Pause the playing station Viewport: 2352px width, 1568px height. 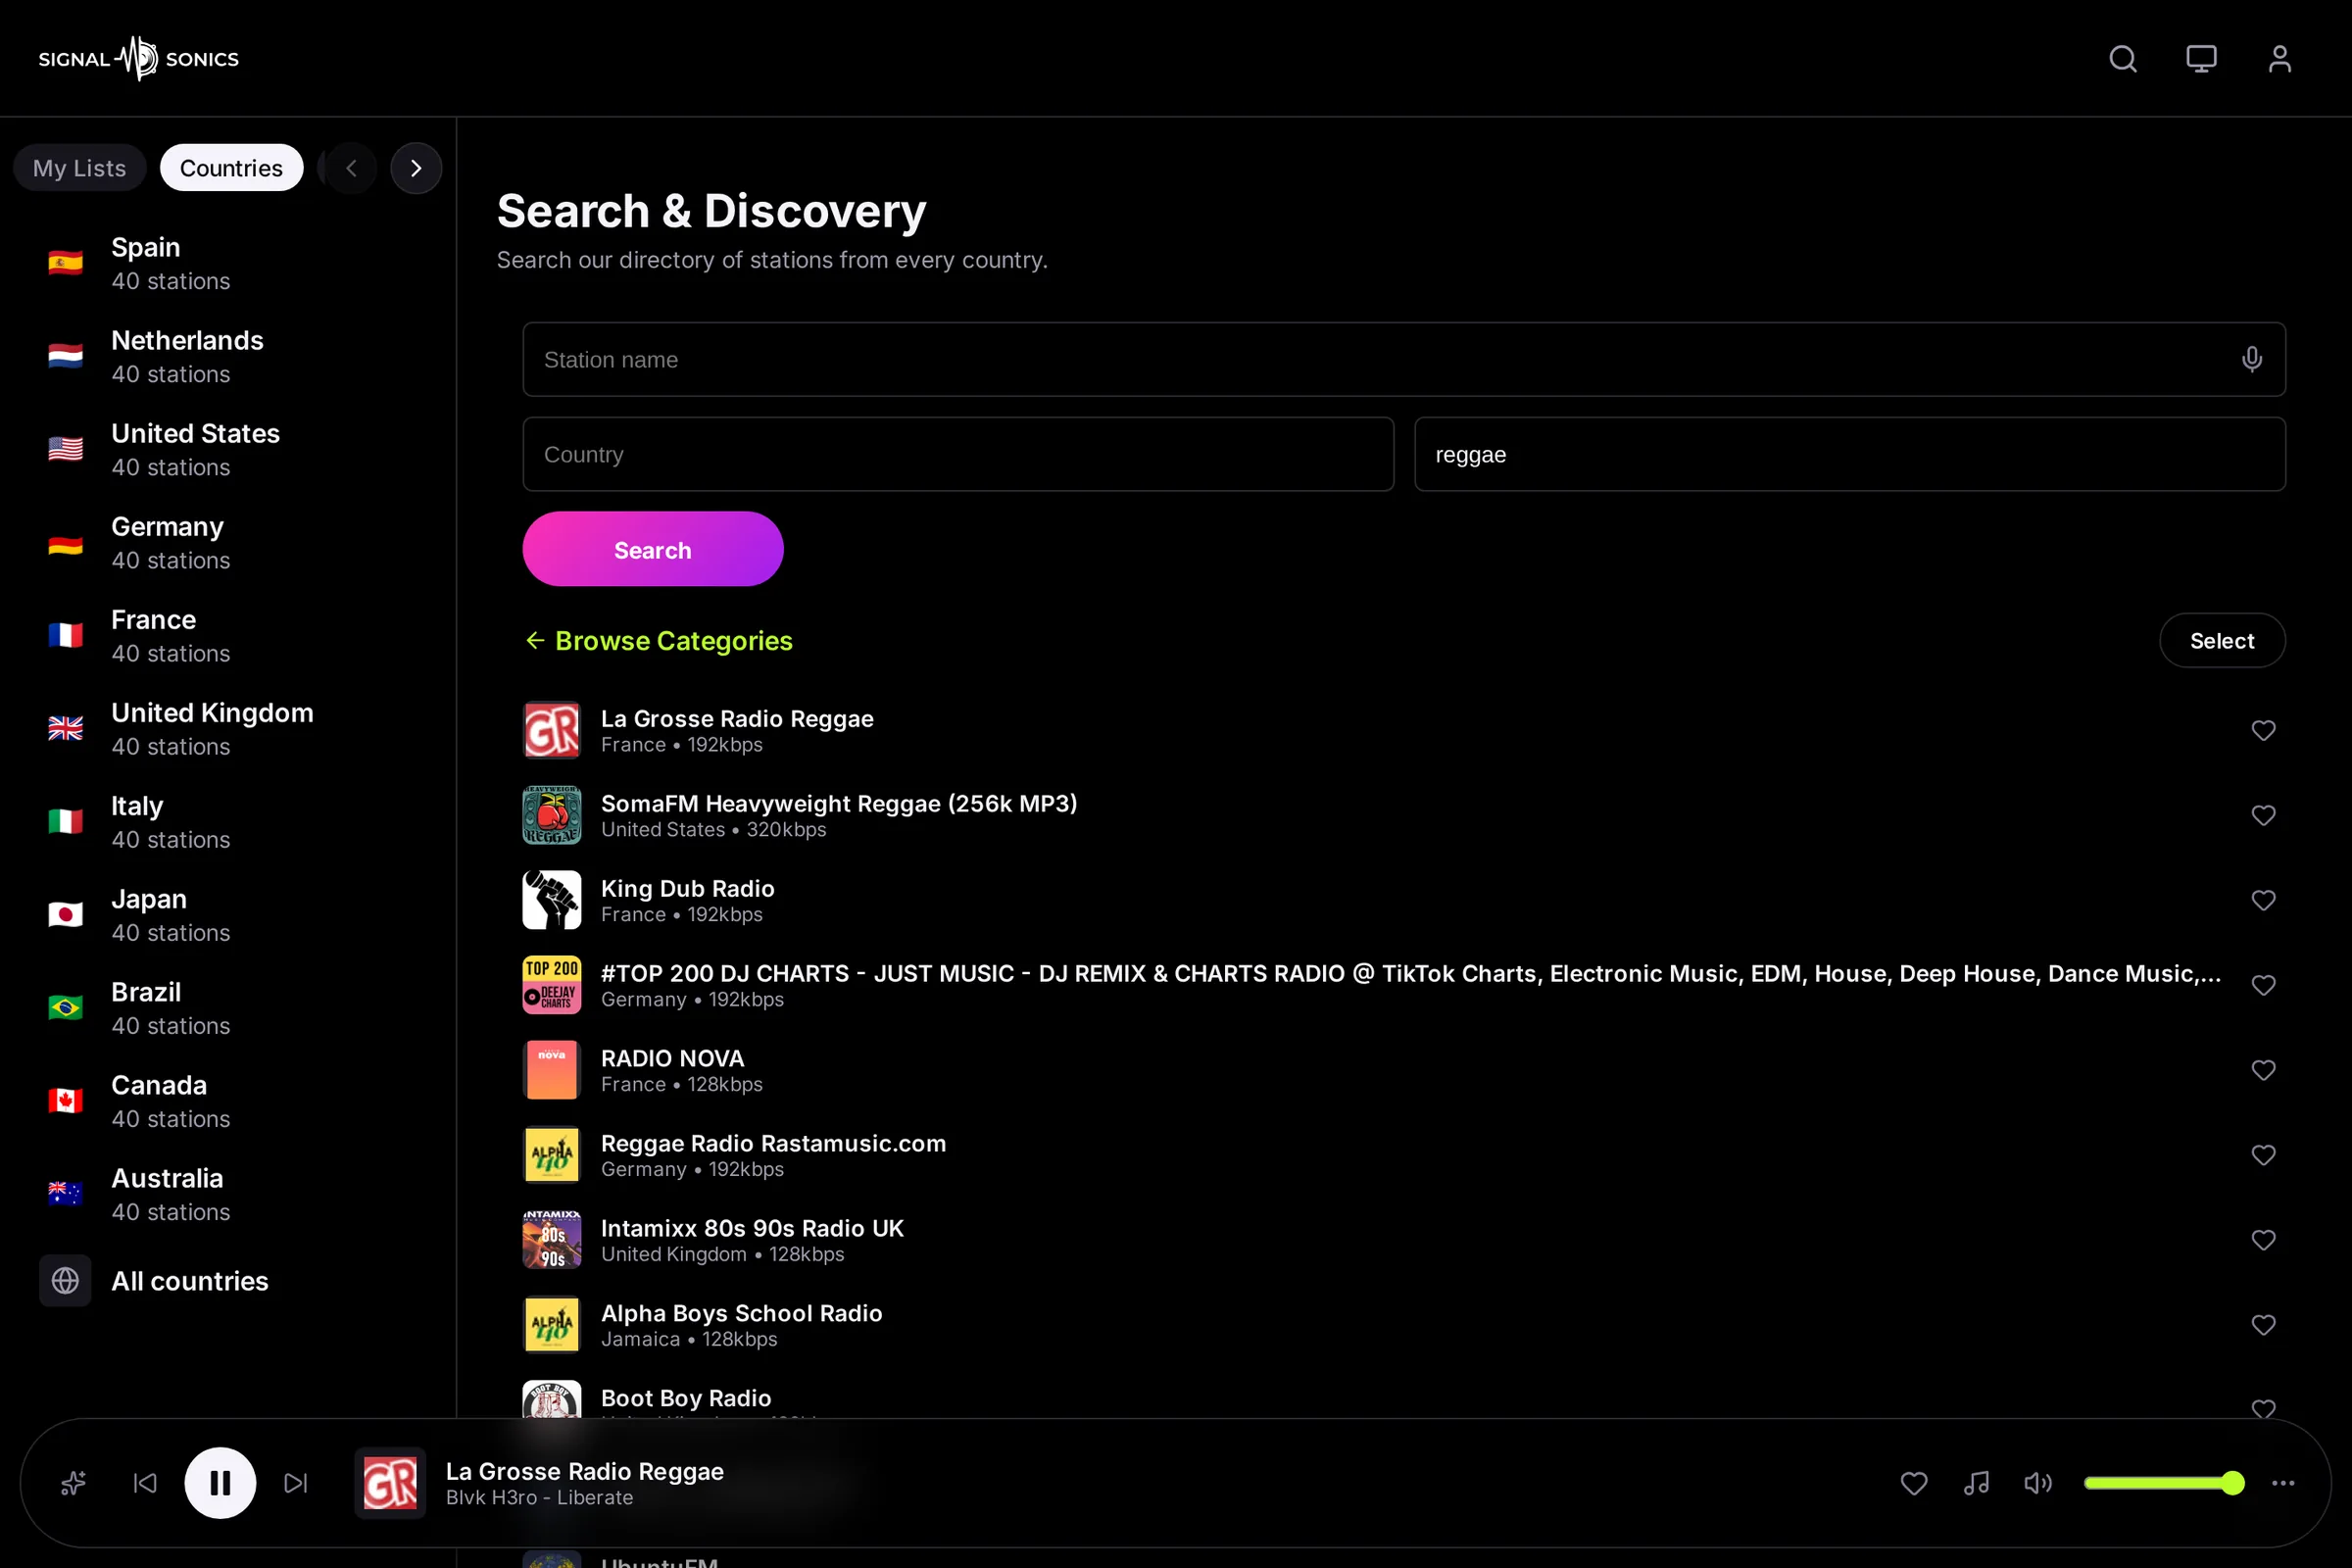220,1483
